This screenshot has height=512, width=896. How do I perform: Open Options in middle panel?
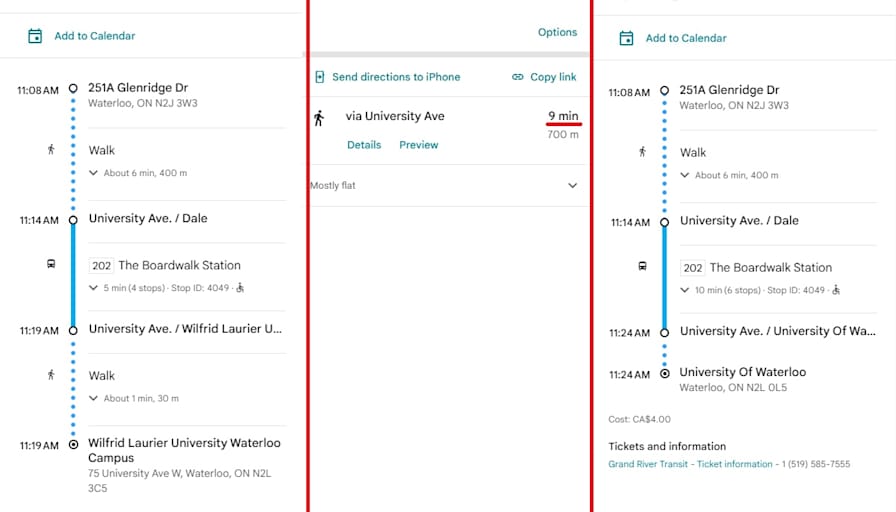(x=557, y=32)
